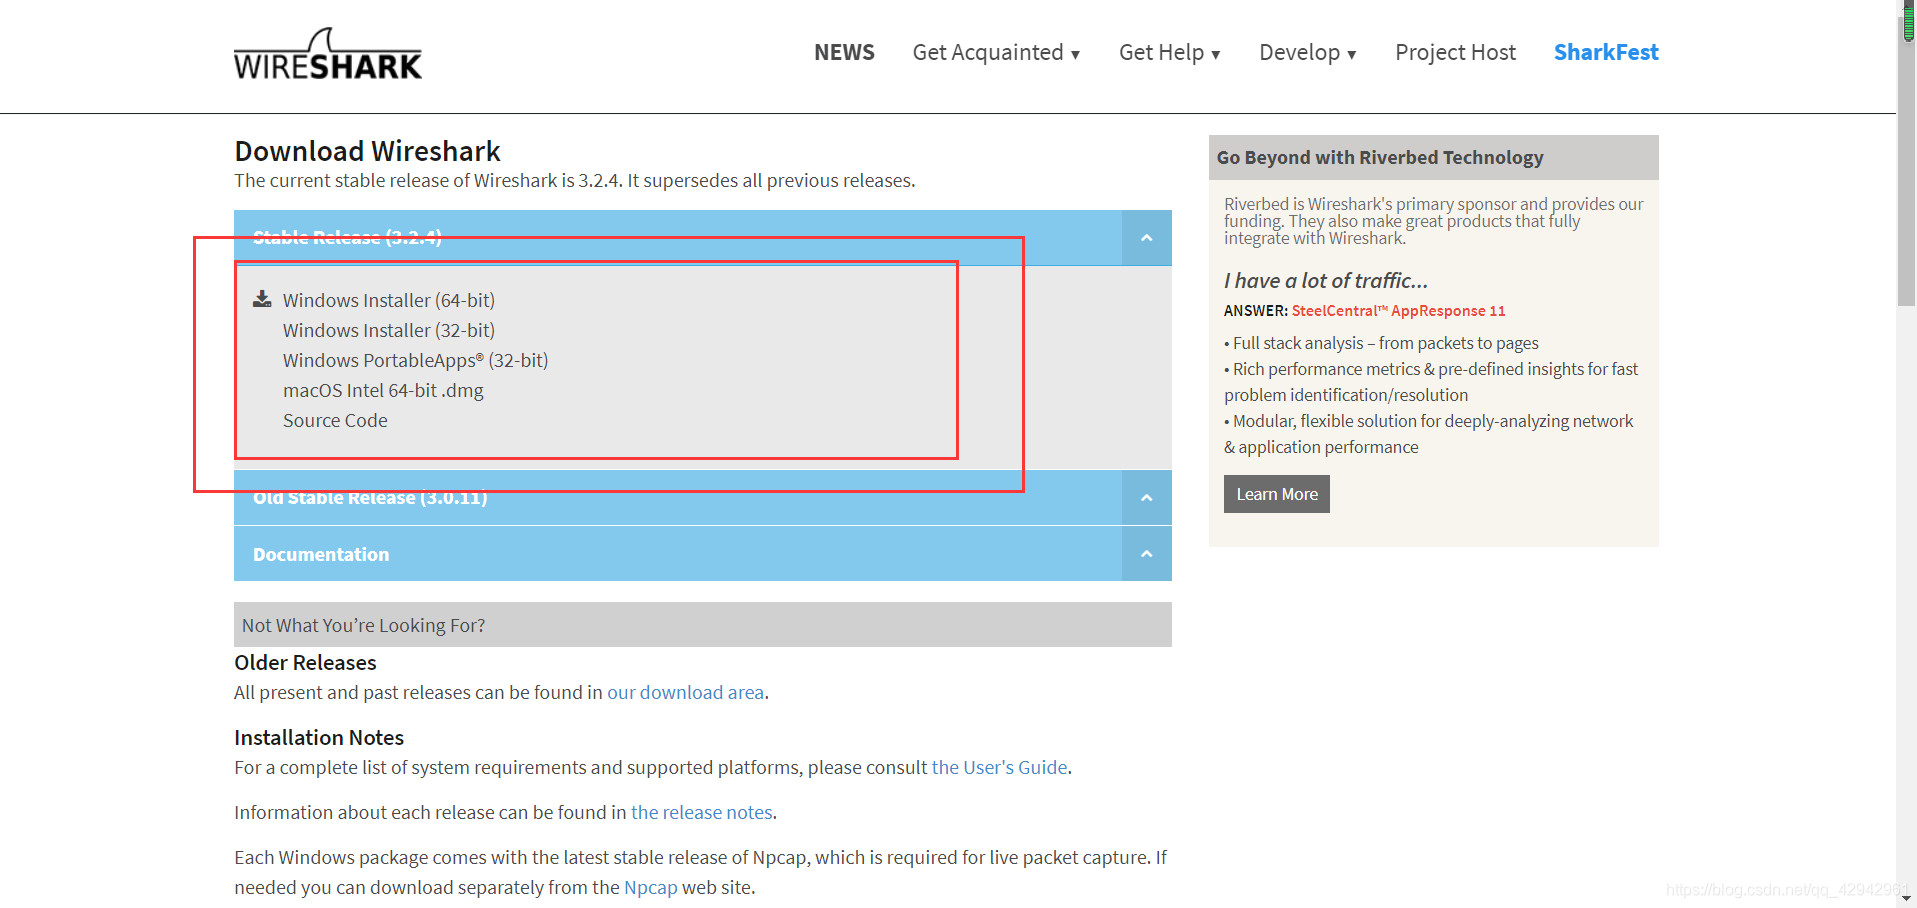Image resolution: width=1917 pixels, height=908 pixels.
Task: Click 'Go Beyond with Riverbed Technology' heading
Action: pyautogui.click(x=1380, y=157)
